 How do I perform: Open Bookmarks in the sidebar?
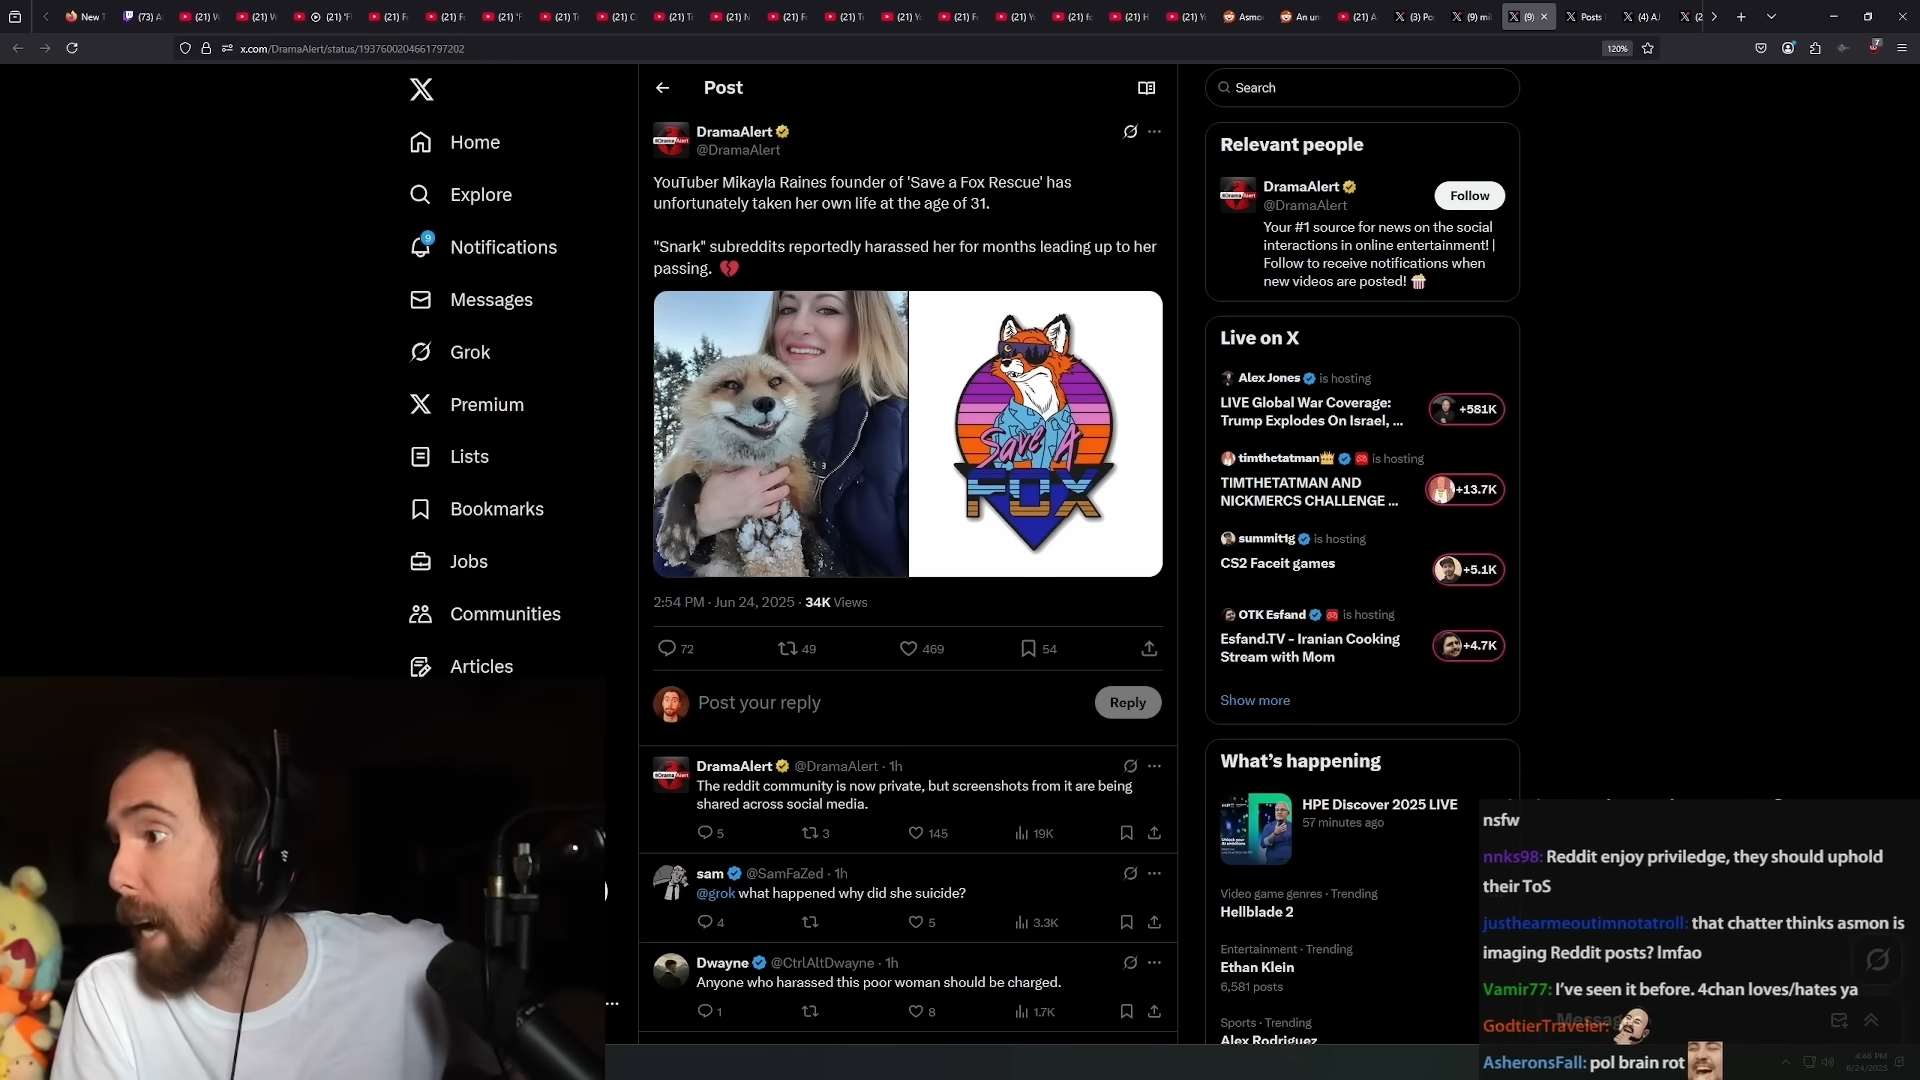477,509
